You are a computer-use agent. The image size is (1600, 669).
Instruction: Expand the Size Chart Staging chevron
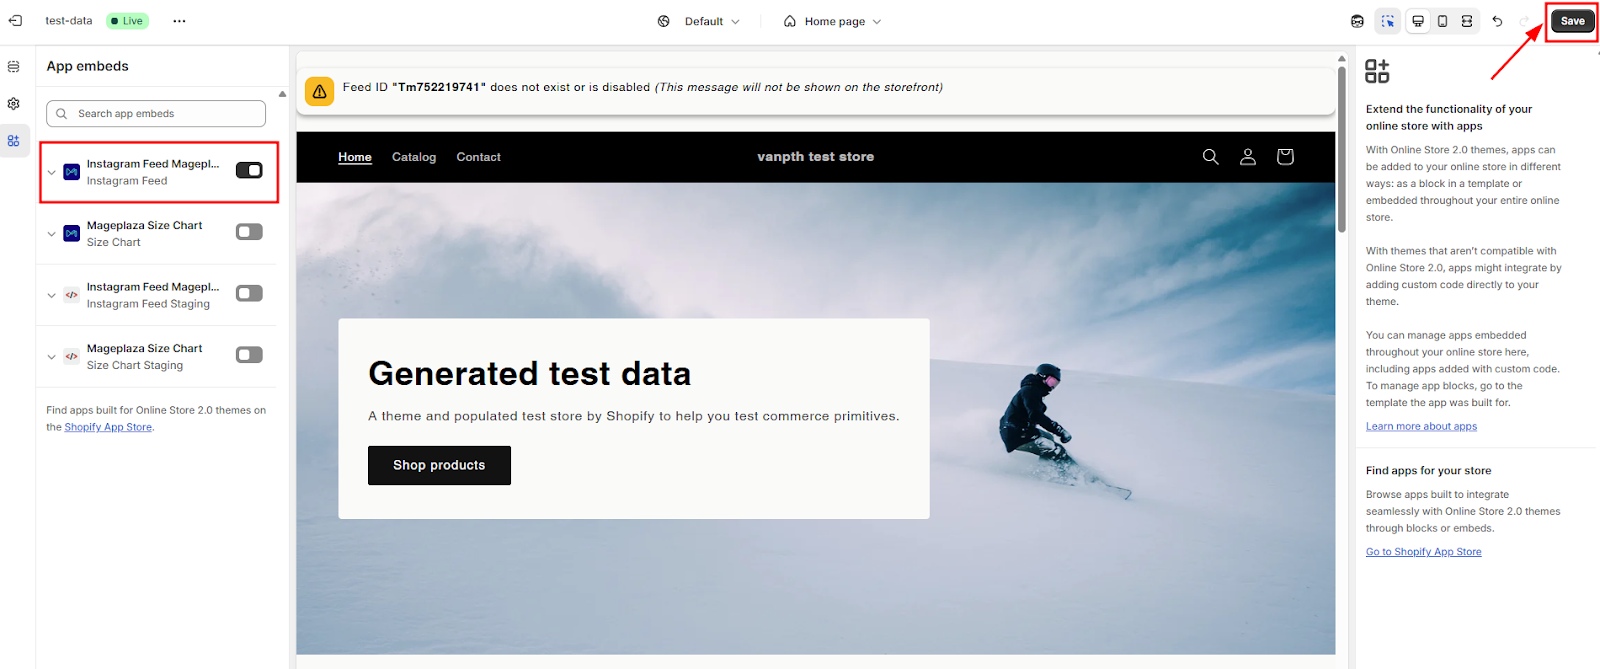pyautogui.click(x=52, y=357)
